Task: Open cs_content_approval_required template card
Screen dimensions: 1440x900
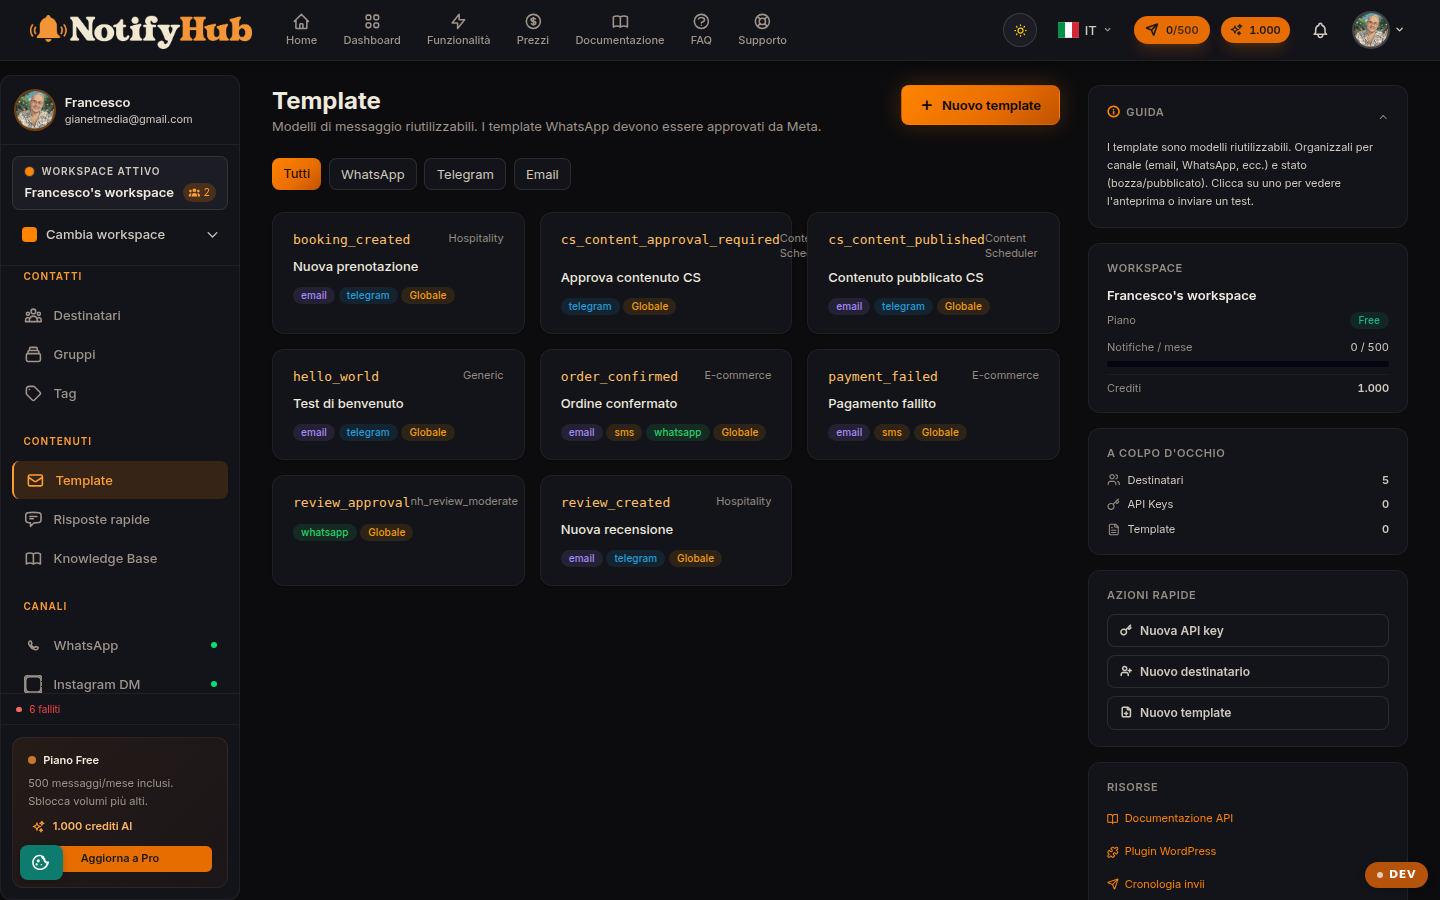Action: tap(666, 273)
